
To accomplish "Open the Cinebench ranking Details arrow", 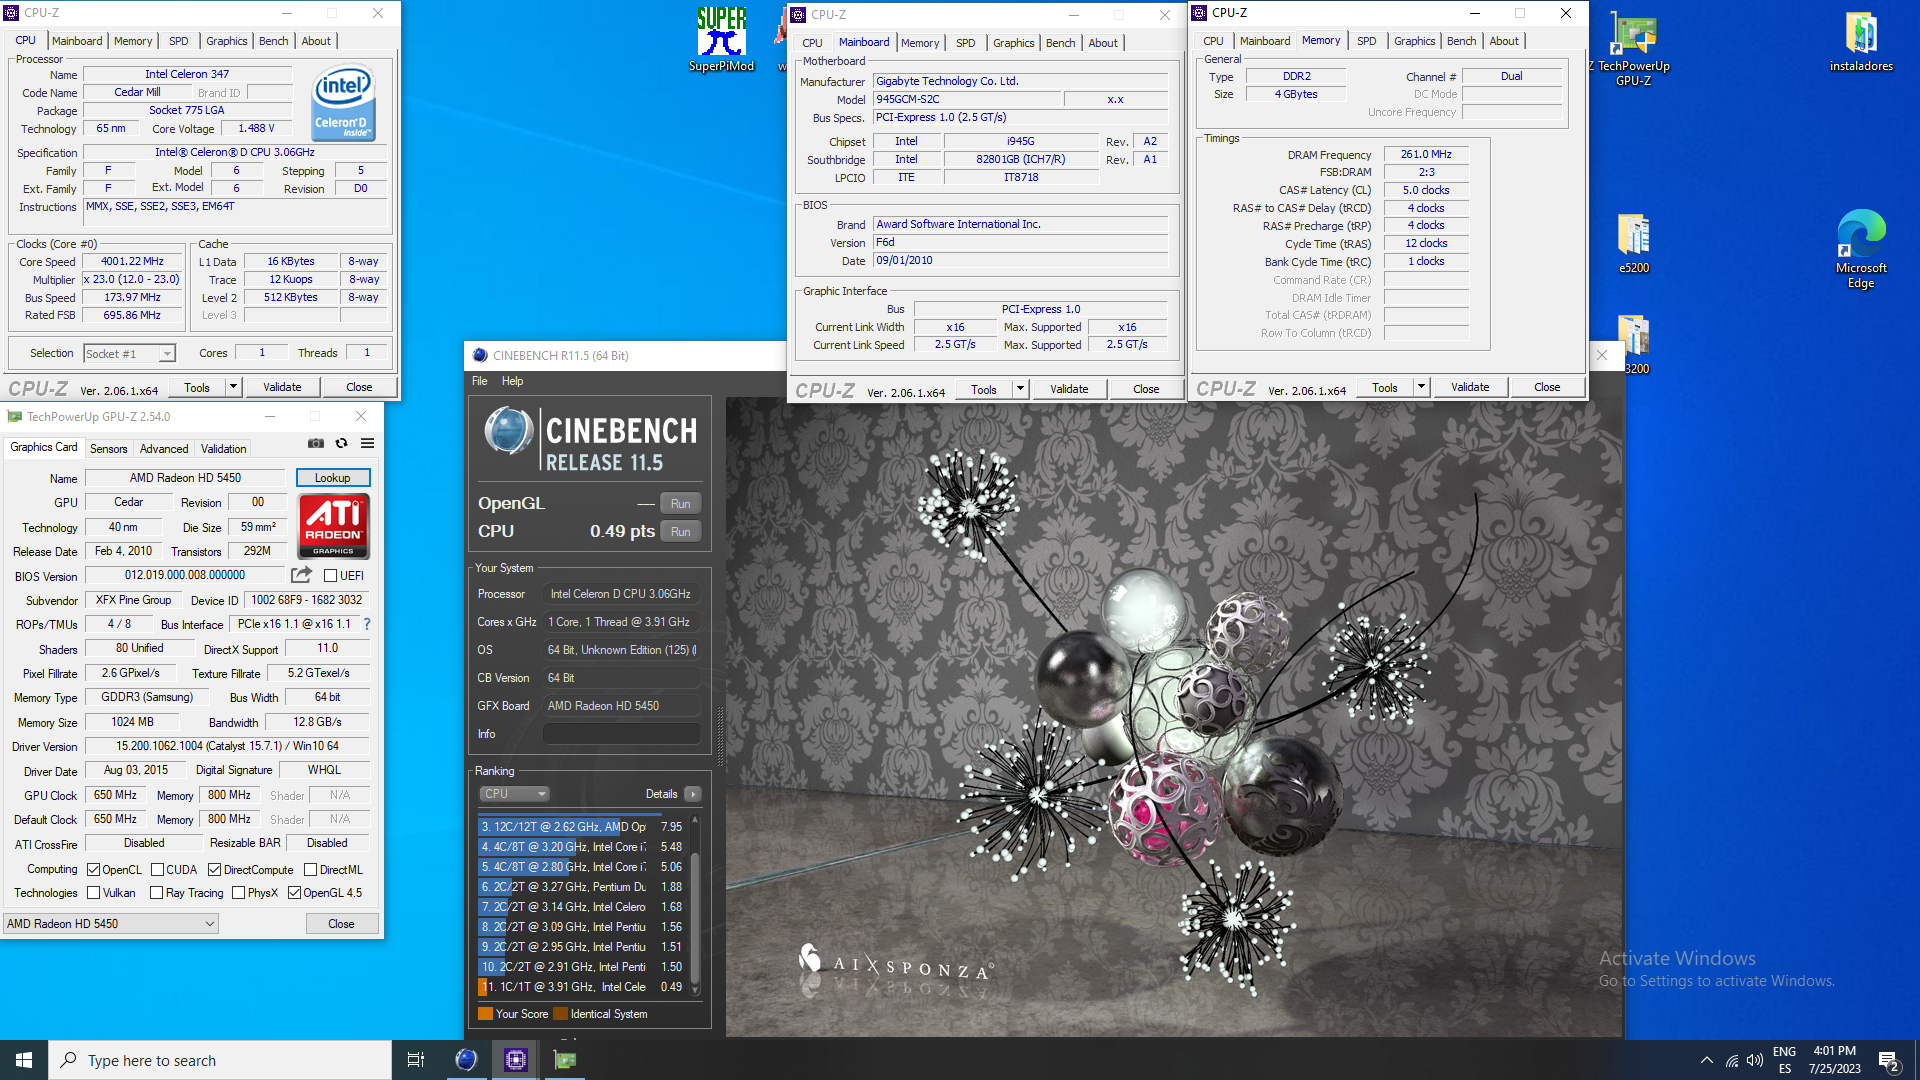I will point(693,794).
